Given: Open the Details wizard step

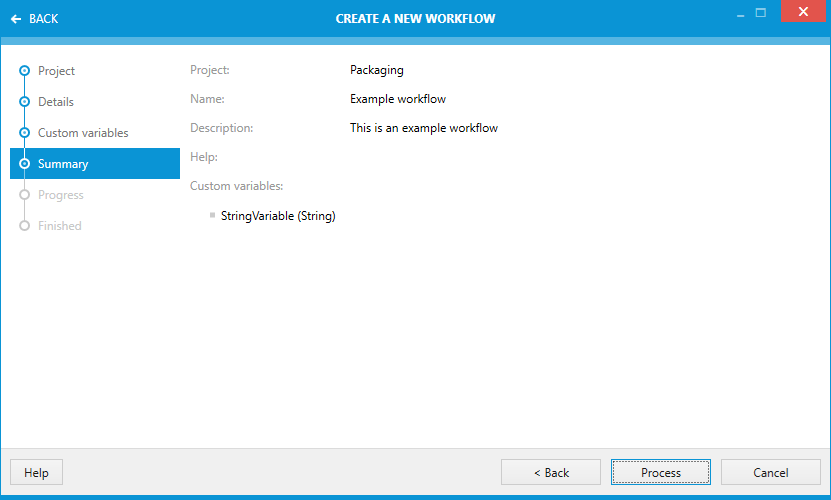Looking at the screenshot, I should click(56, 102).
